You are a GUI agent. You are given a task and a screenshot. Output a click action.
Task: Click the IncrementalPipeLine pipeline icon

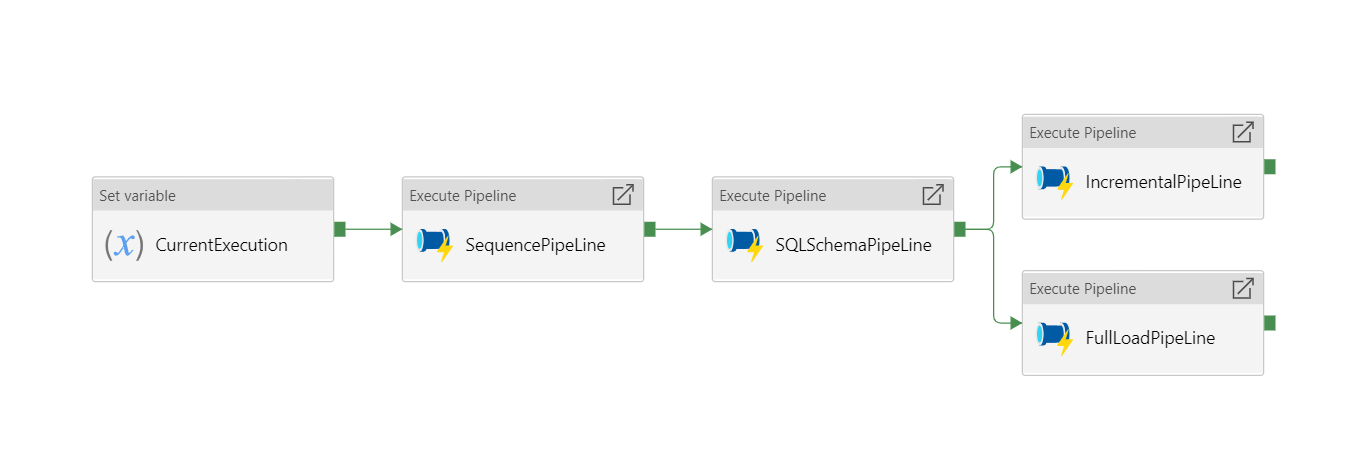pyautogui.click(x=1055, y=182)
